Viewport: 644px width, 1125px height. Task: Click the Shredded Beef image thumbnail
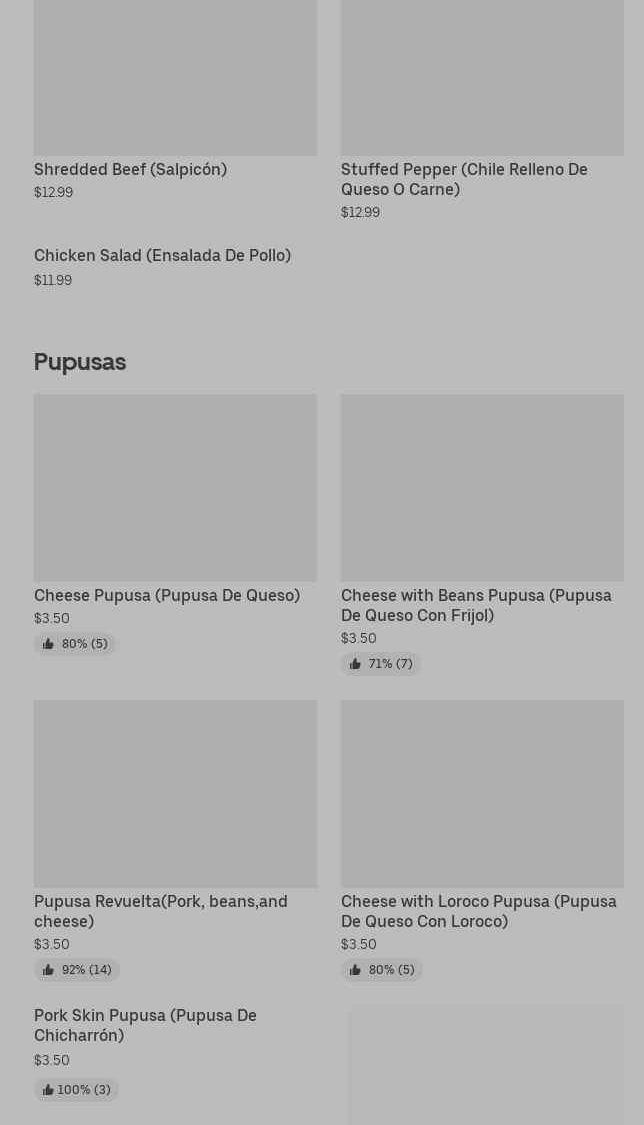[175, 77]
